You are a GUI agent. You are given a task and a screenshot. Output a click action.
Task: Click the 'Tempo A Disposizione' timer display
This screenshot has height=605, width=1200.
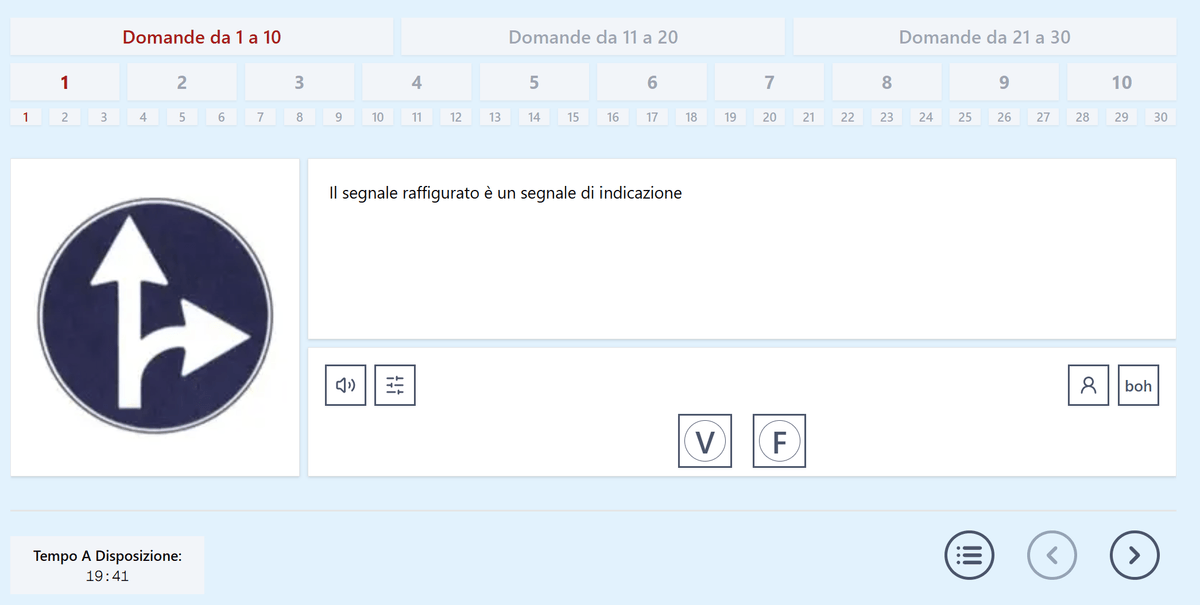(x=105, y=564)
